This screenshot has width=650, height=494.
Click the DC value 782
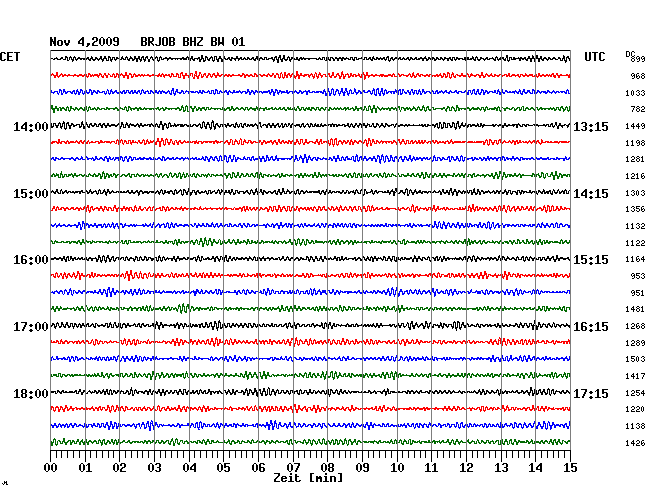(638, 109)
